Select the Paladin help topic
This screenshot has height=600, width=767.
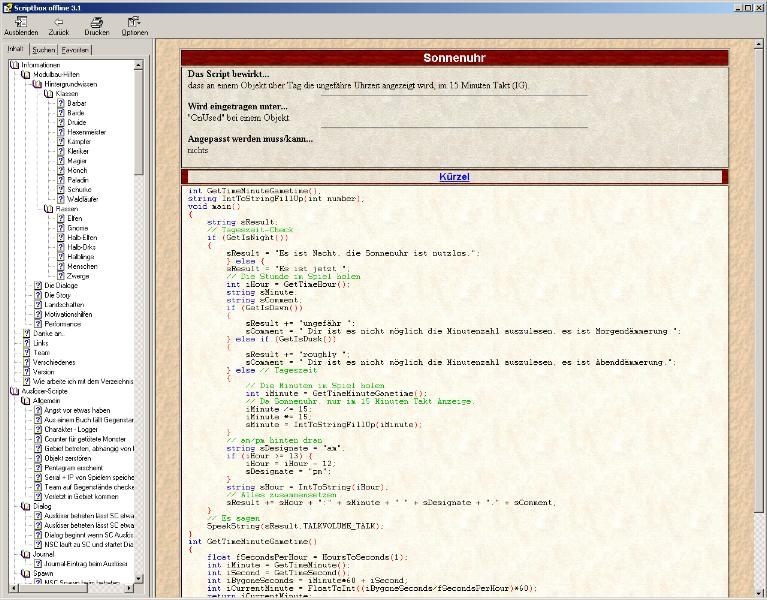point(79,179)
